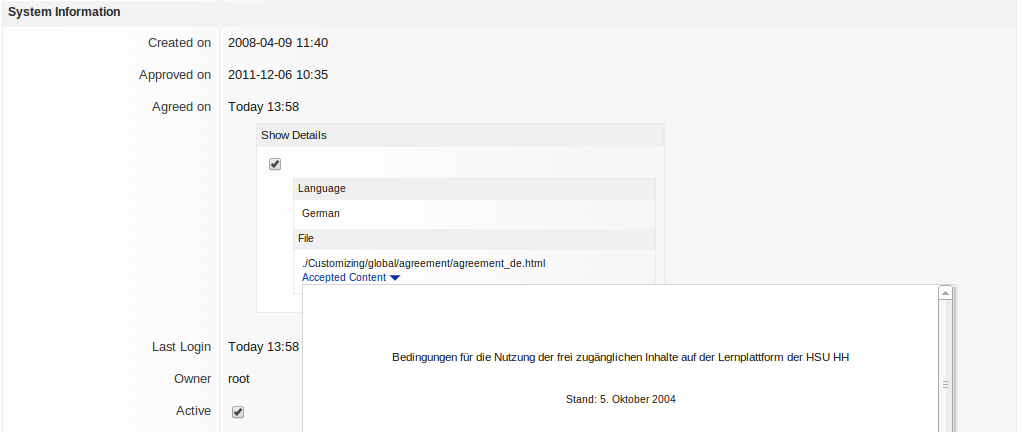Click the Active field label
This screenshot has height=432, width=1022.
pyautogui.click(x=192, y=411)
